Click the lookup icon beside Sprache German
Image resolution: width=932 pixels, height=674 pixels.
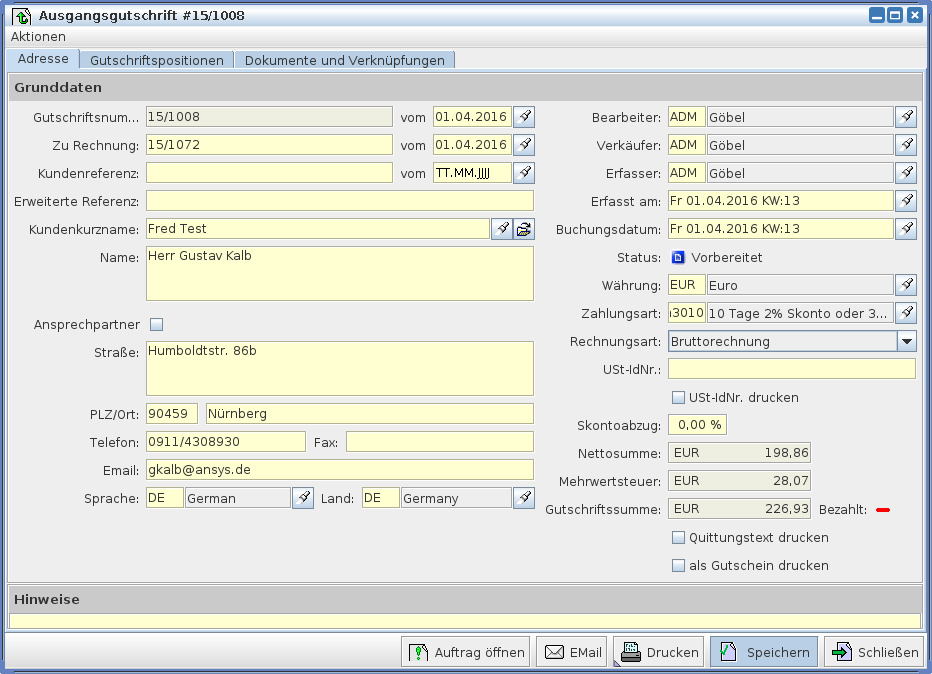302,498
